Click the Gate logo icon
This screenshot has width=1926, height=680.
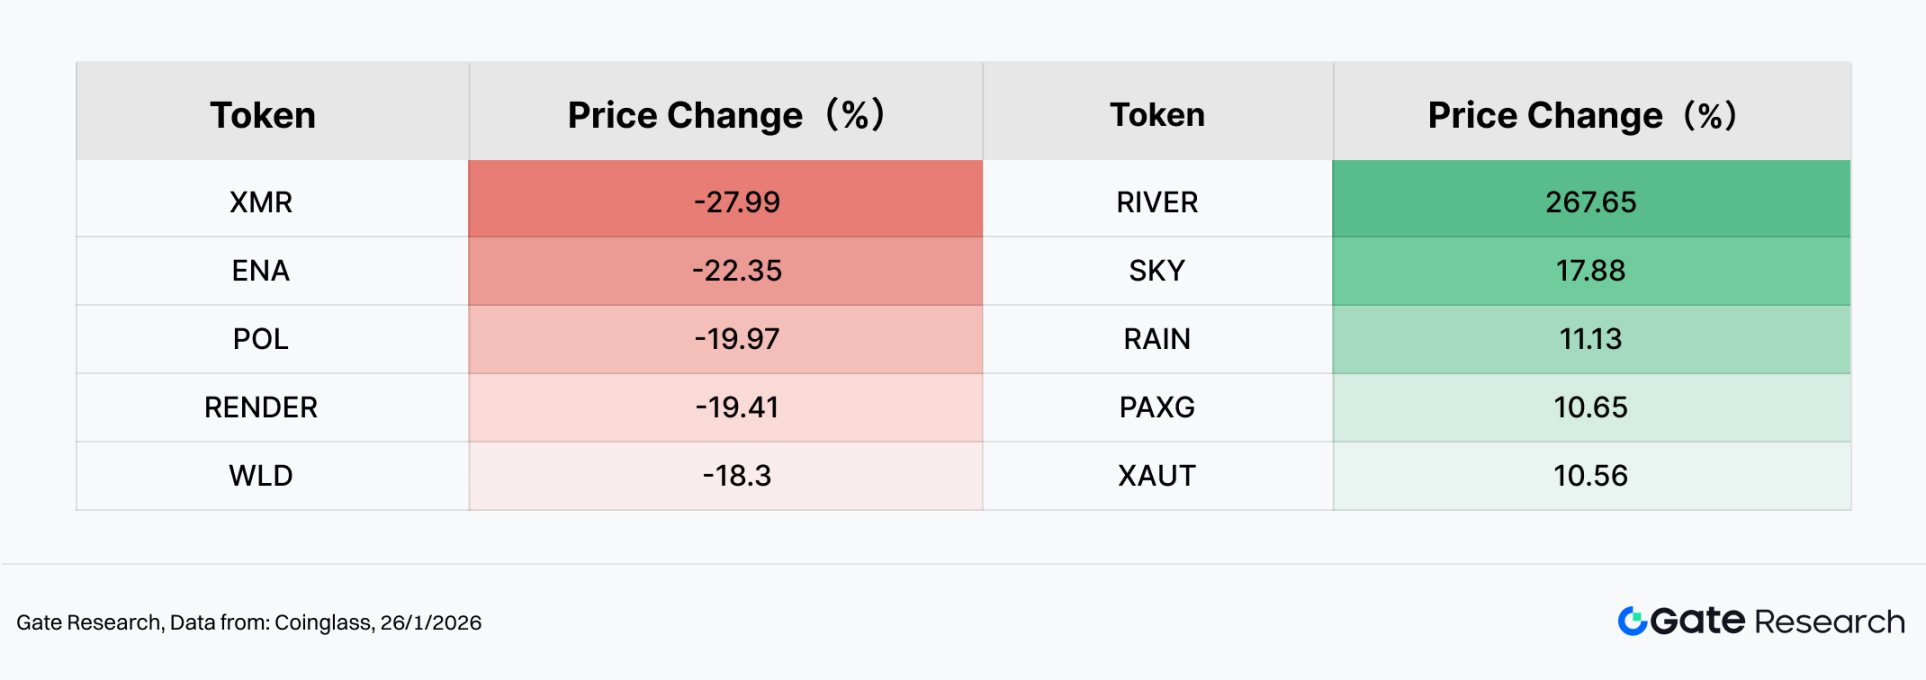point(1632,621)
